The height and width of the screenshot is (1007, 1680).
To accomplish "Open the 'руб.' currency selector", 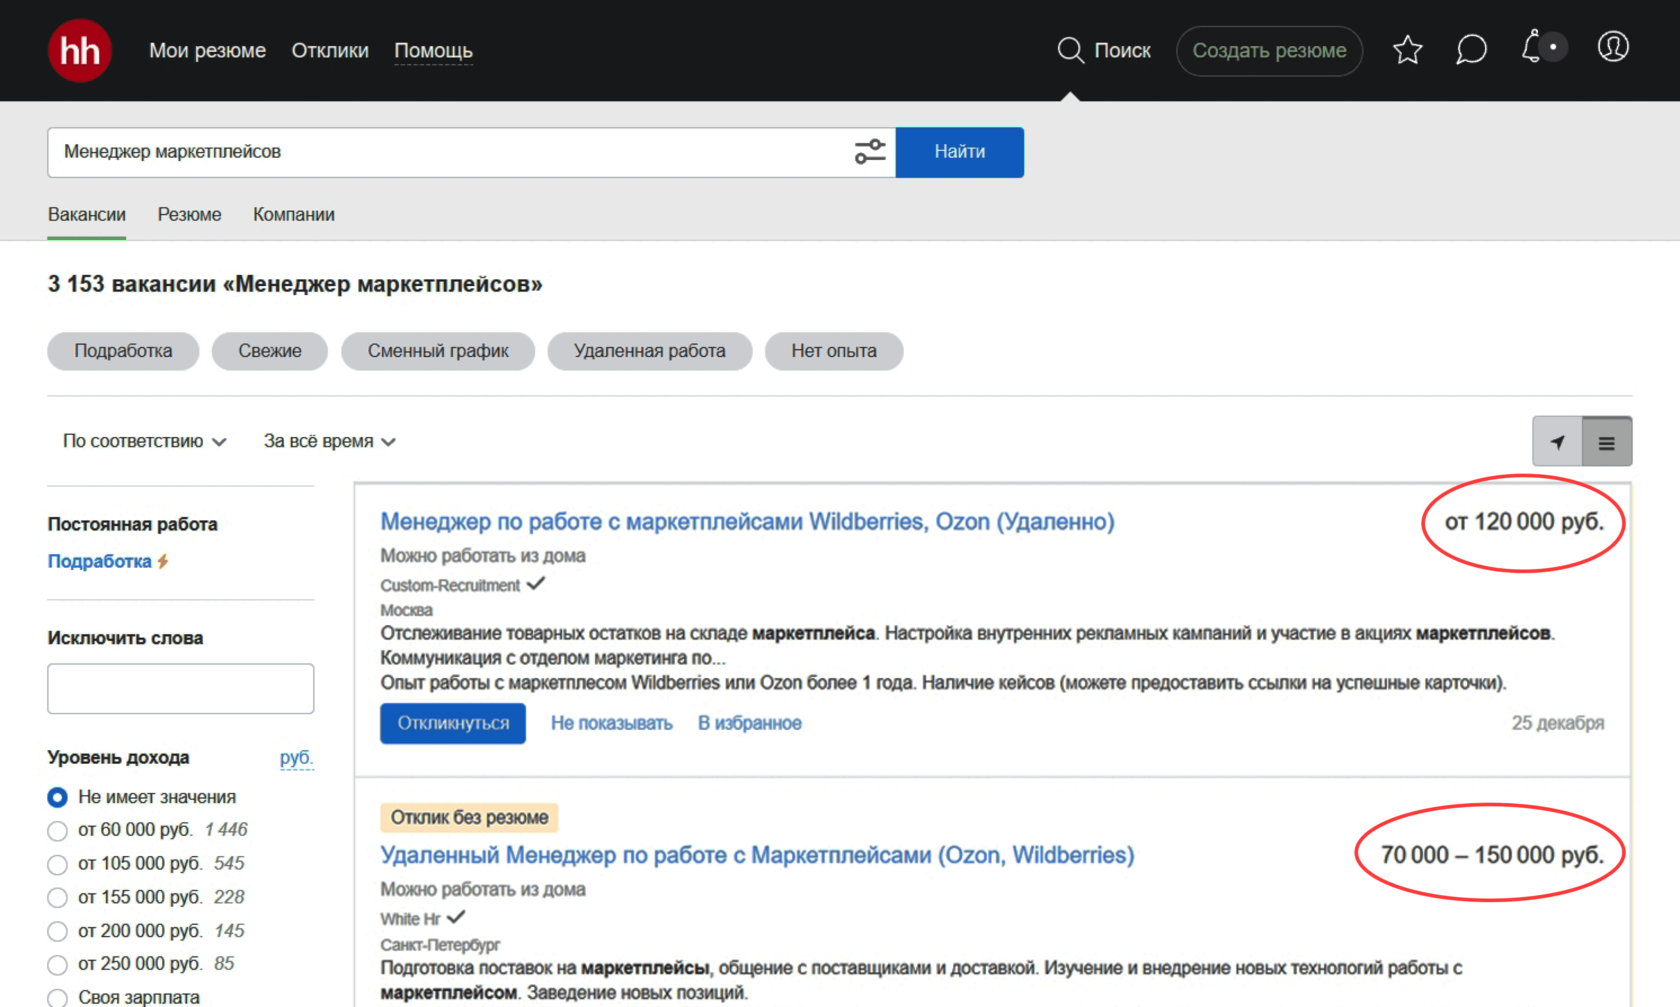I will pyautogui.click(x=296, y=757).
